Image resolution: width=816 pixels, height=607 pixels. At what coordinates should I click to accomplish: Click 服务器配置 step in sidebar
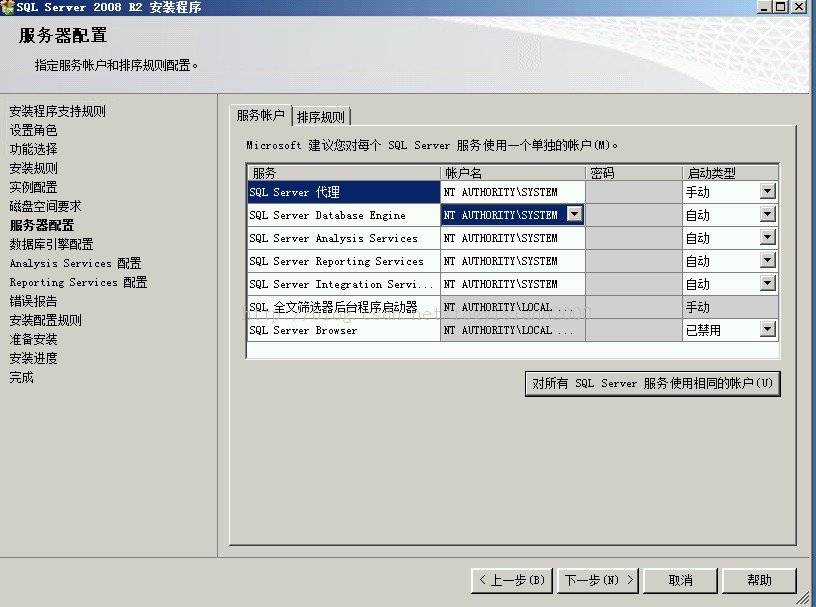pos(42,225)
